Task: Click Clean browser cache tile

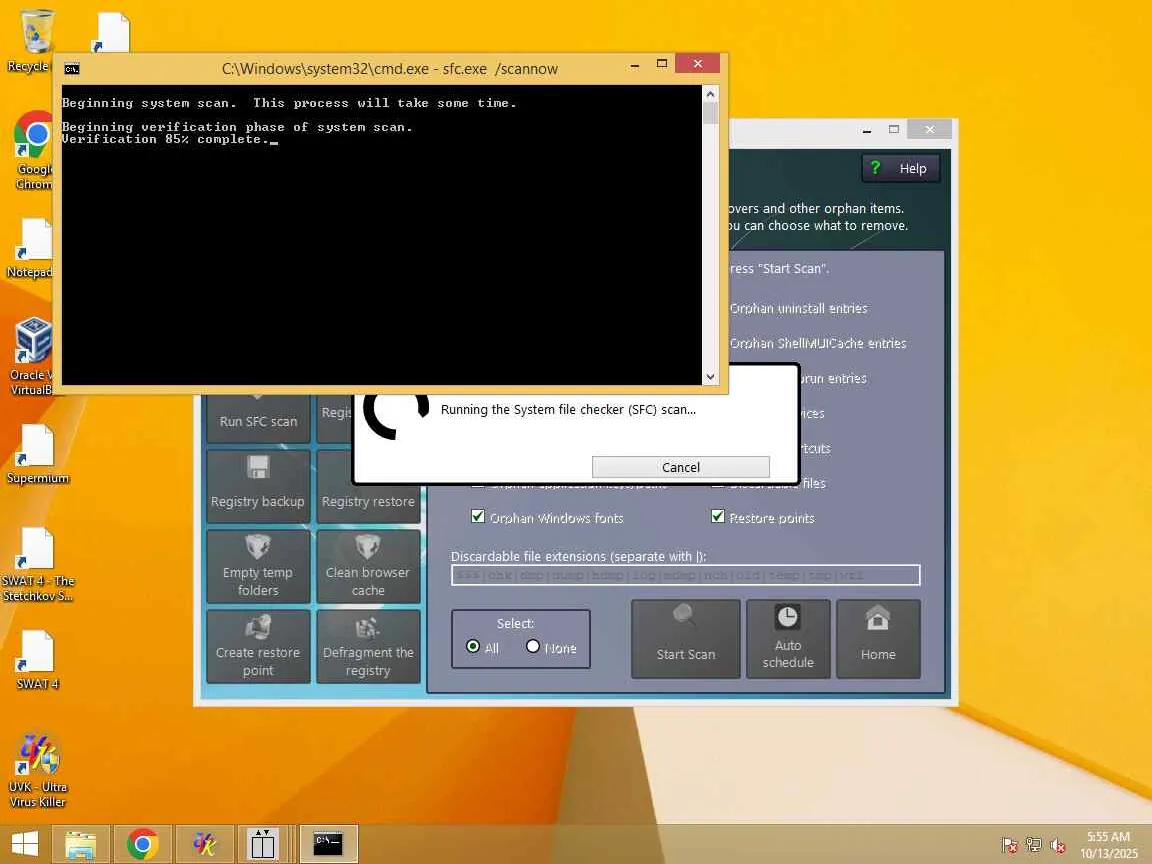Action: (x=368, y=566)
